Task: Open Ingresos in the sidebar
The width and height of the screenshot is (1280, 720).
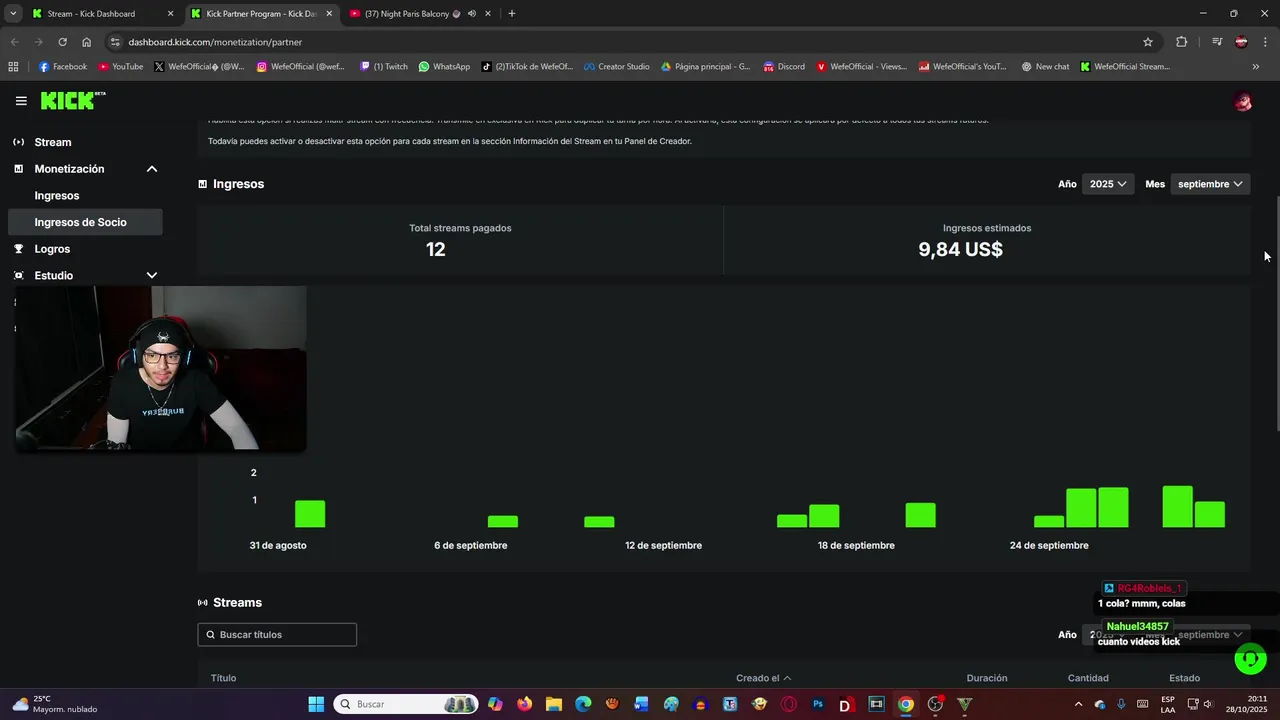Action: [x=57, y=196]
